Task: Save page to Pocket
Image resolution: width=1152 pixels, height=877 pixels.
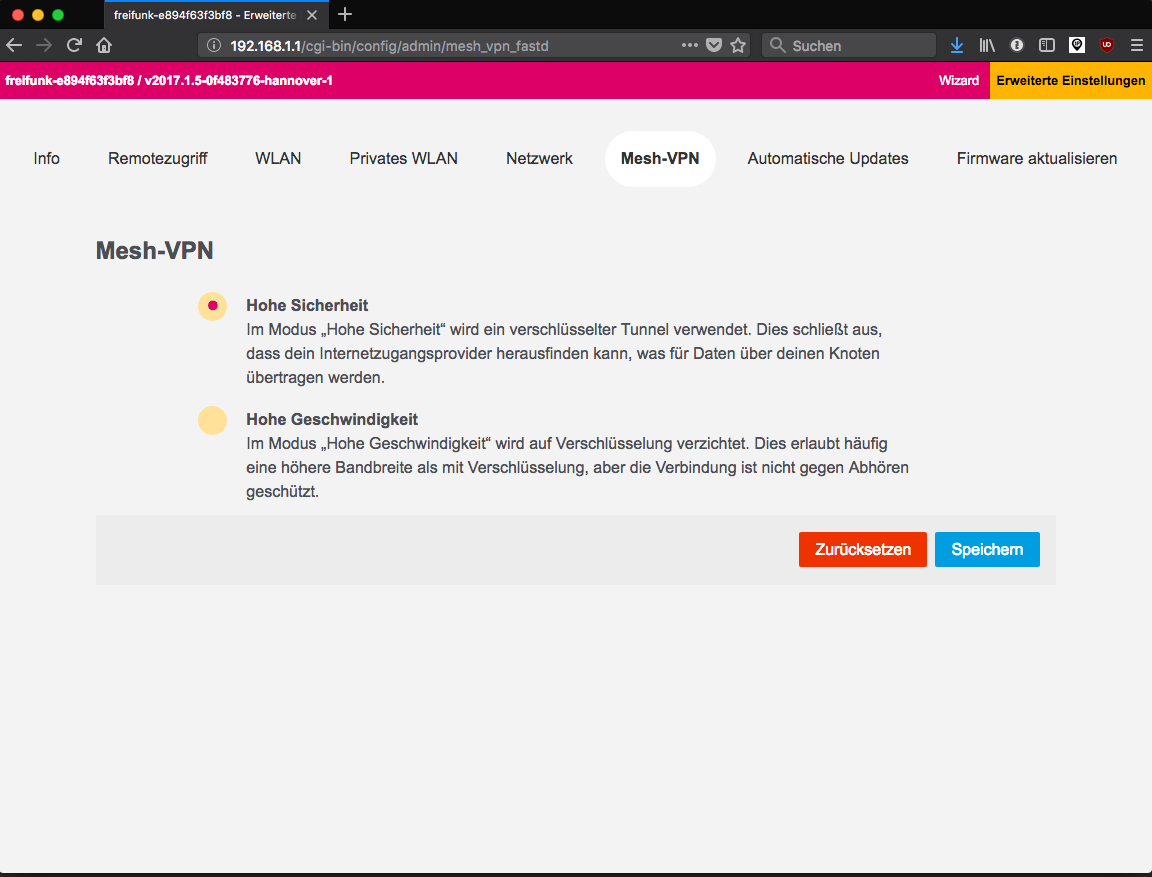Action: tap(714, 45)
